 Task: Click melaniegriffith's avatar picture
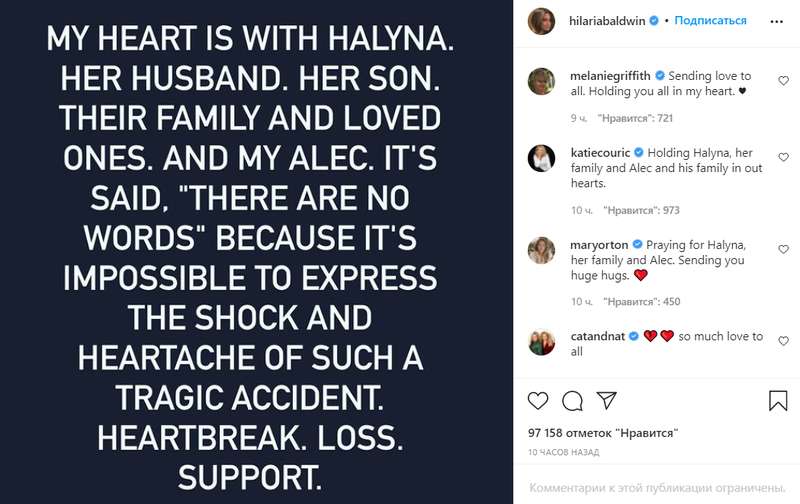[x=543, y=82]
